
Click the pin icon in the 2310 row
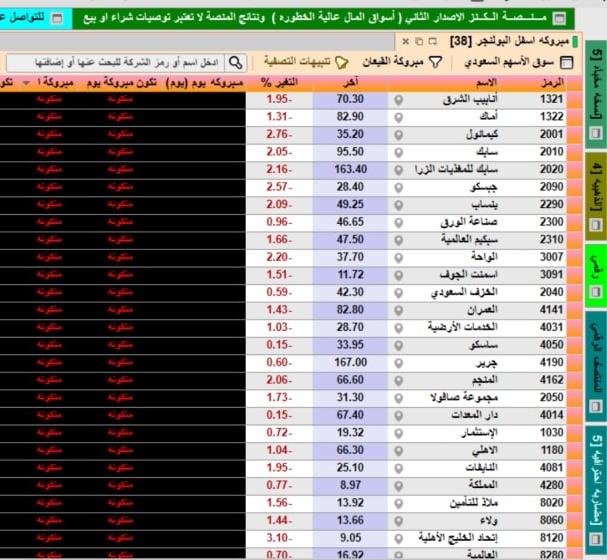coord(399,240)
